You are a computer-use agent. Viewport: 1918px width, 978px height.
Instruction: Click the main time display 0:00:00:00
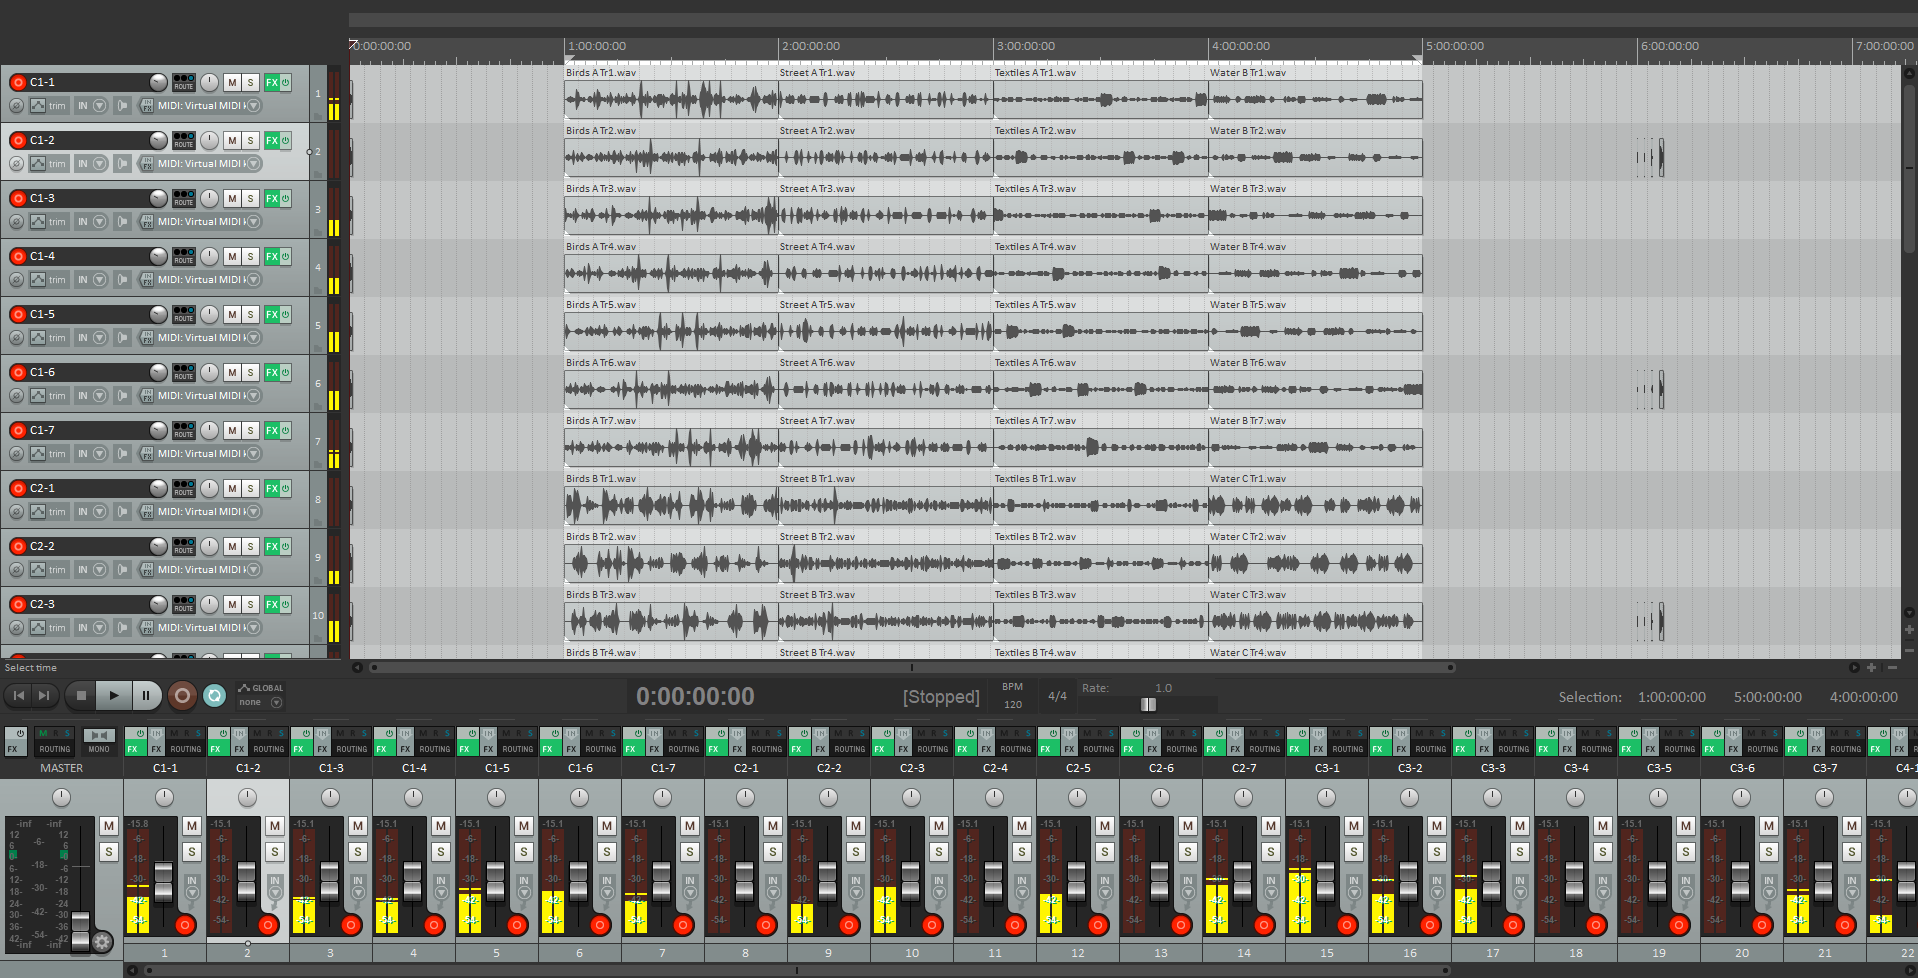coord(695,696)
